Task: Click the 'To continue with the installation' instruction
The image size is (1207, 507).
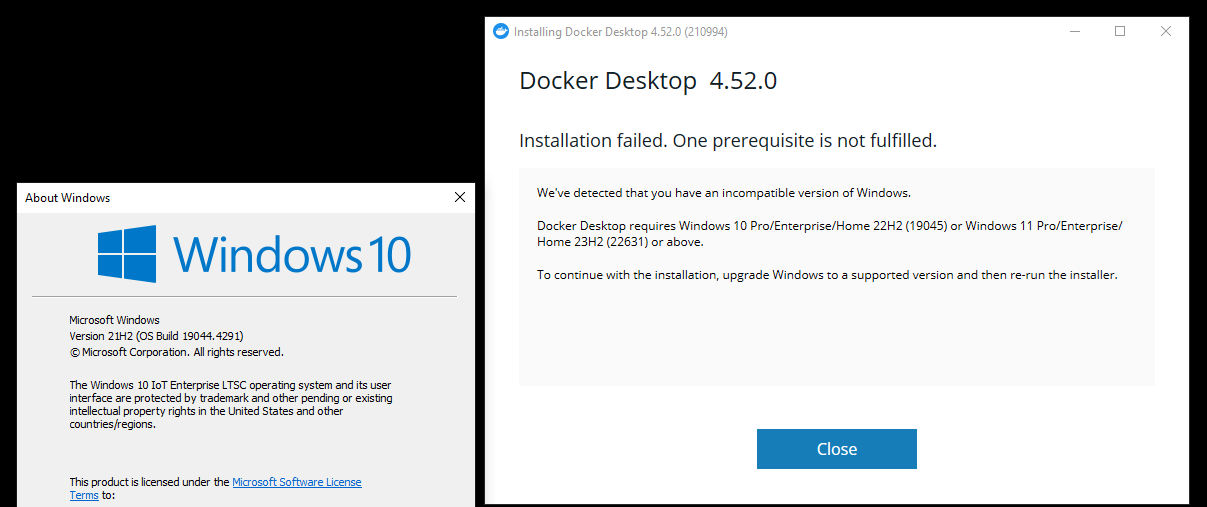Action: pos(827,274)
